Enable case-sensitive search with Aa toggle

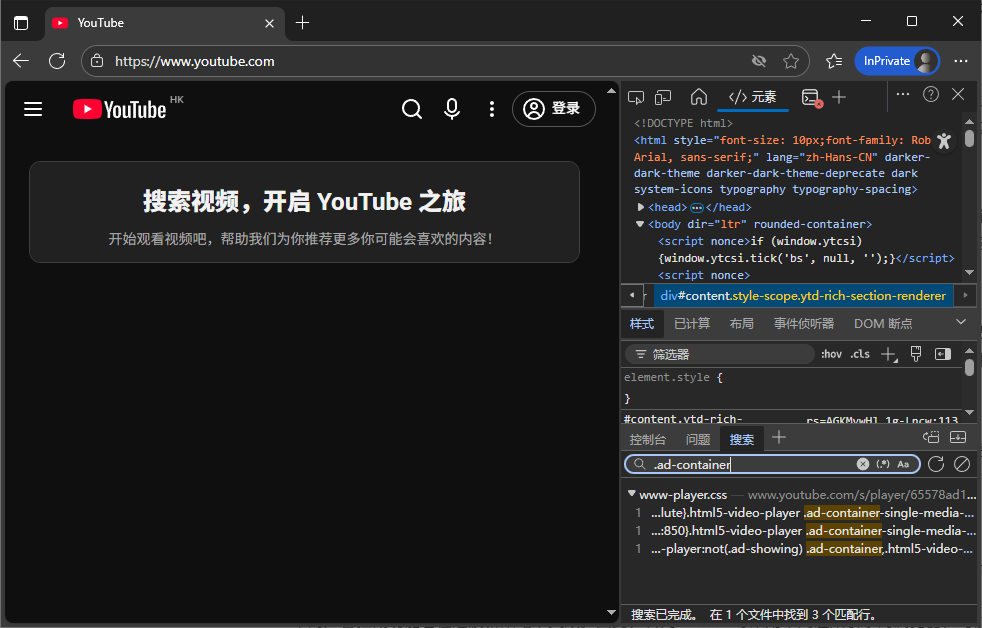(x=903, y=463)
